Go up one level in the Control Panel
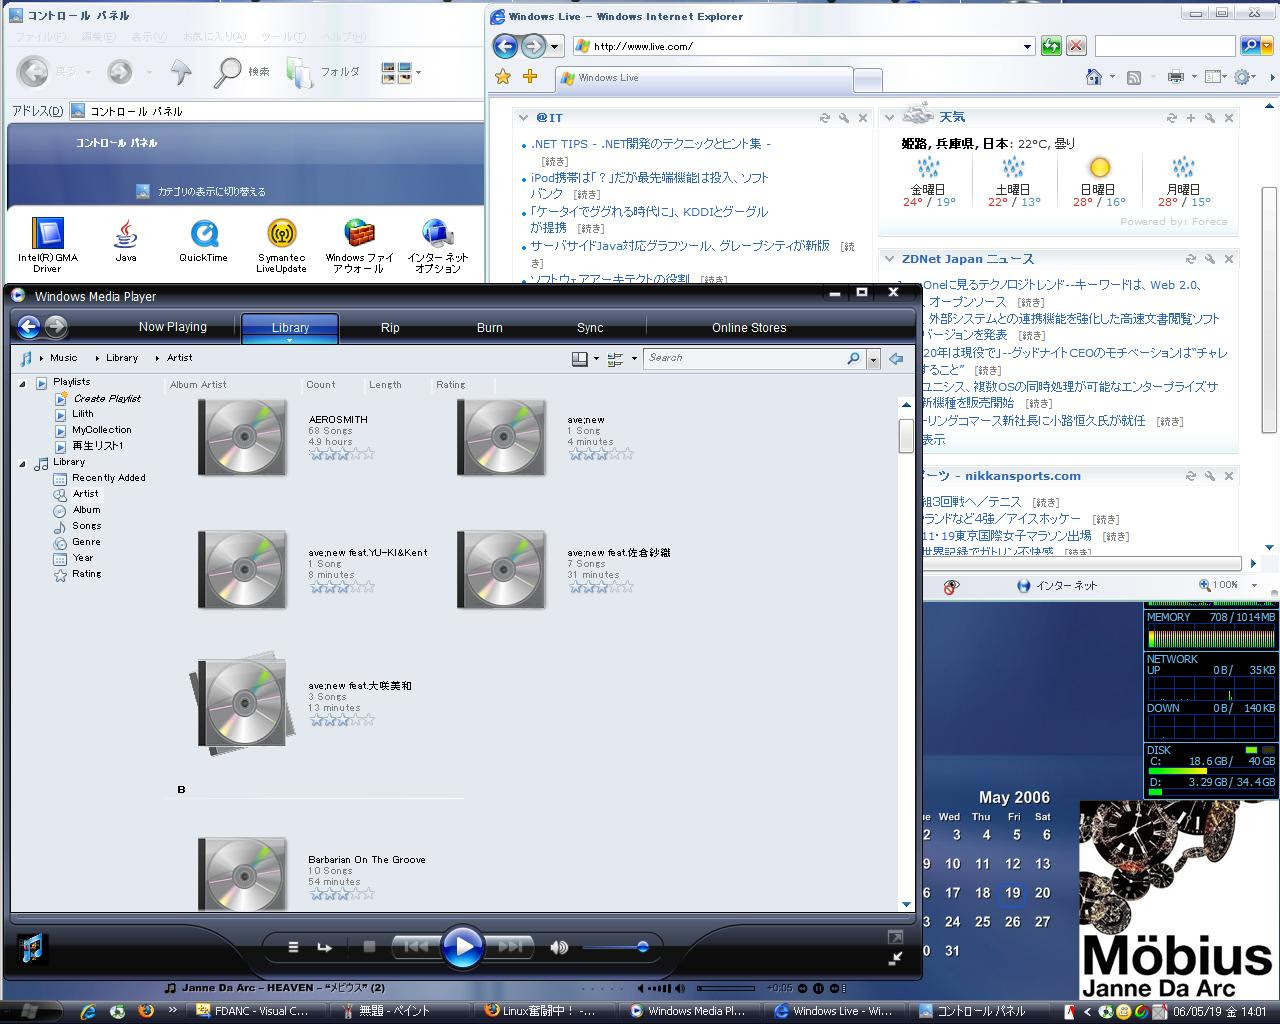Viewport: 1280px width, 1024px height. click(x=181, y=71)
